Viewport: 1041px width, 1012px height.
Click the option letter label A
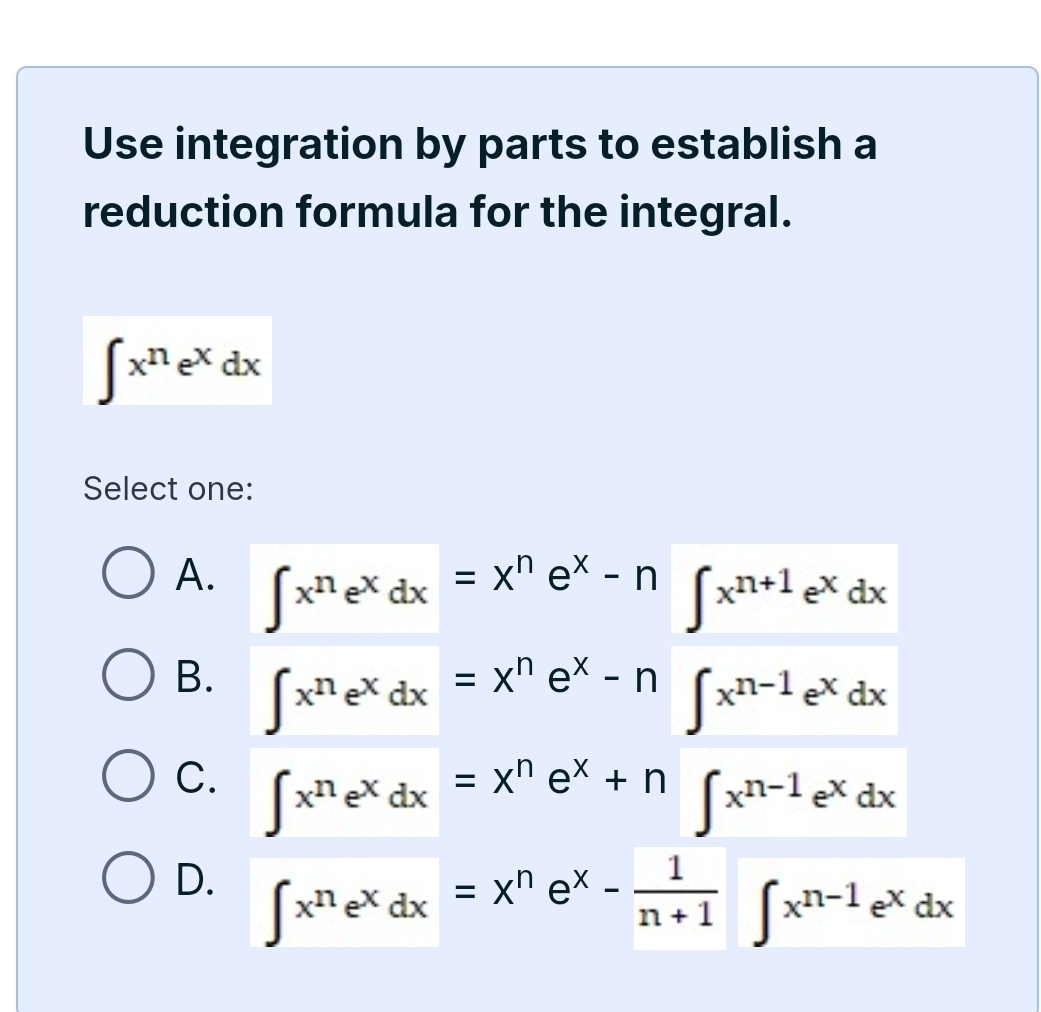point(196,575)
